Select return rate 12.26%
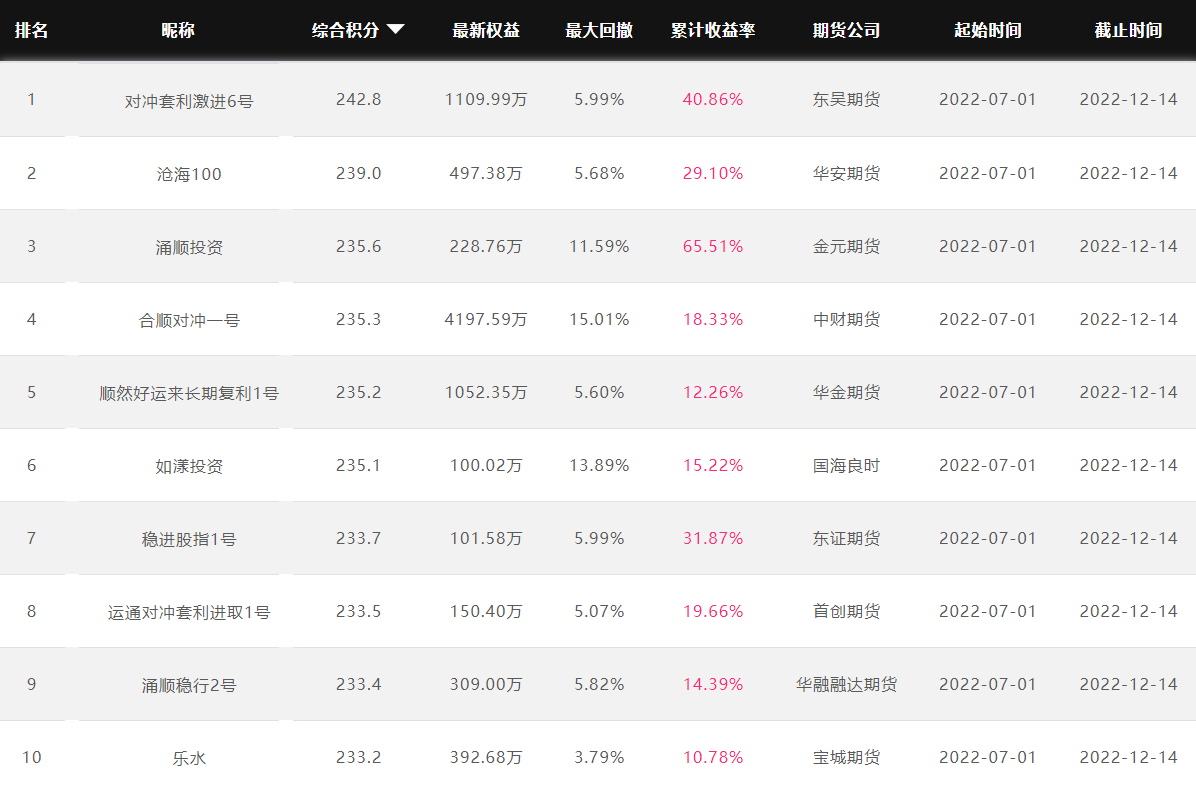The height and width of the screenshot is (791, 1196). [x=712, y=392]
